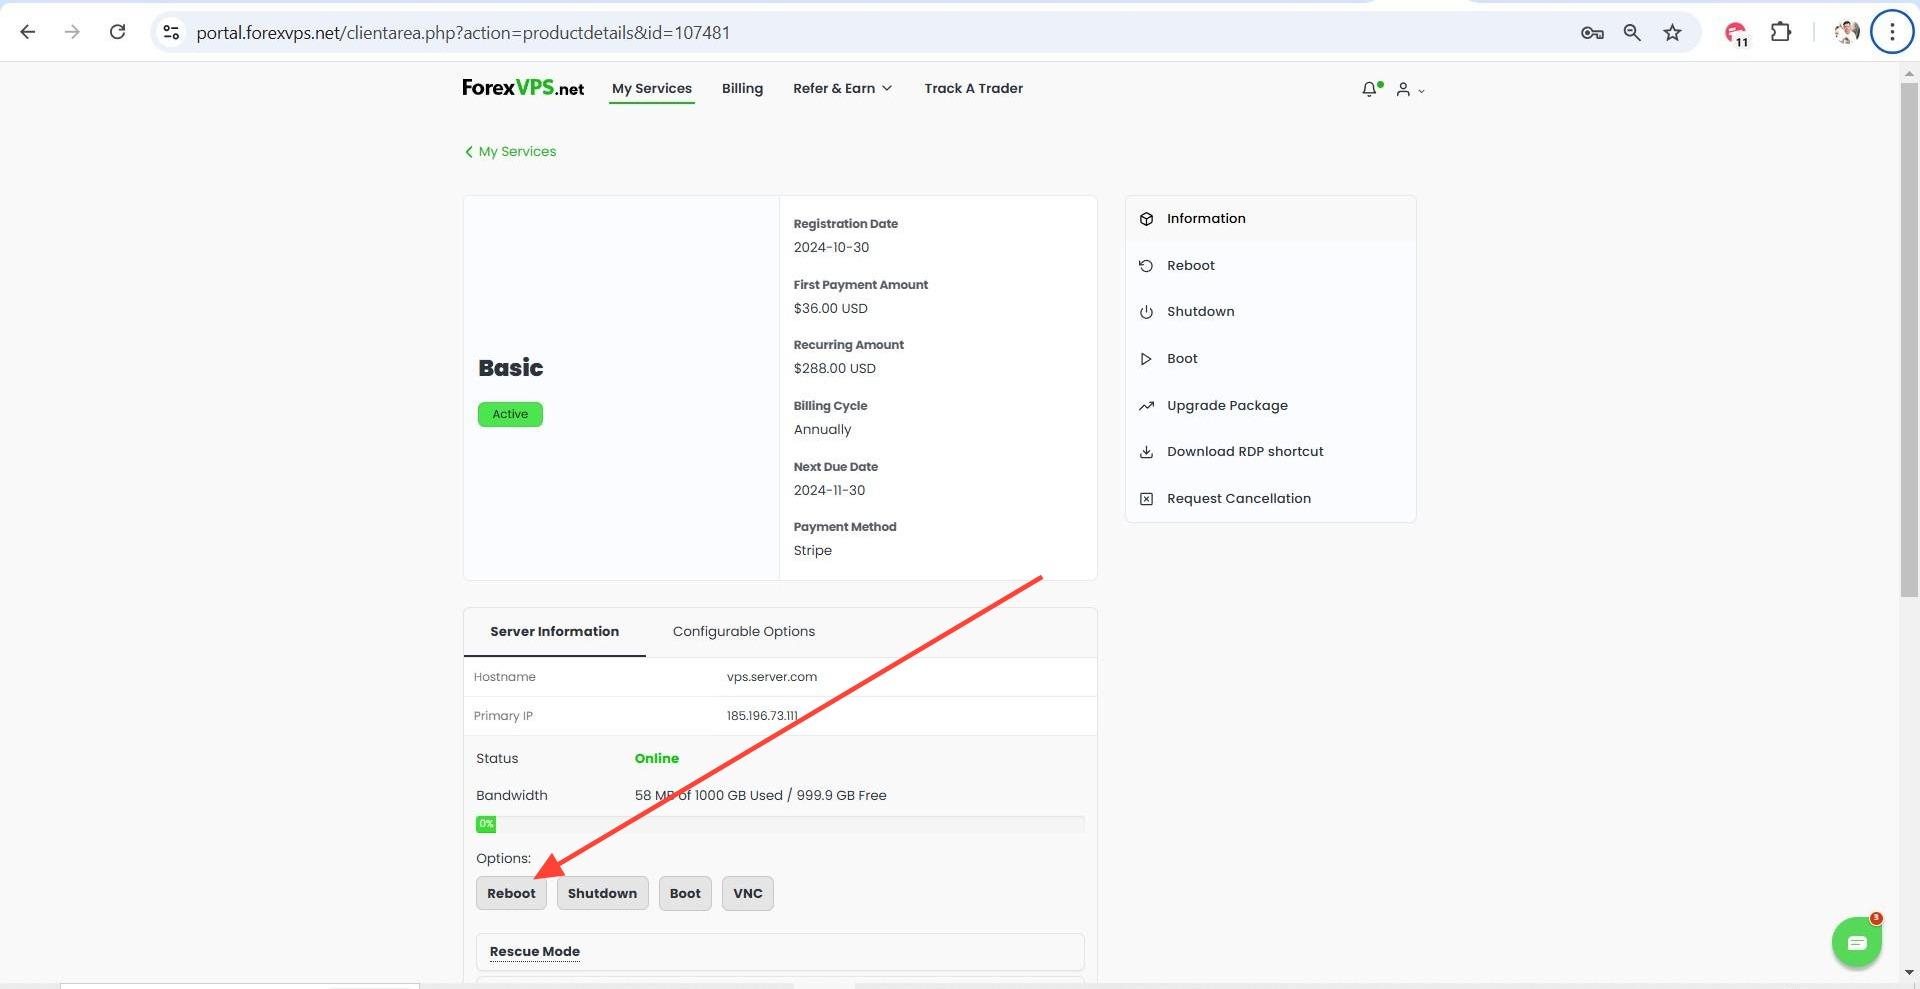Open the Extensions puzzle icon

point(1781,32)
